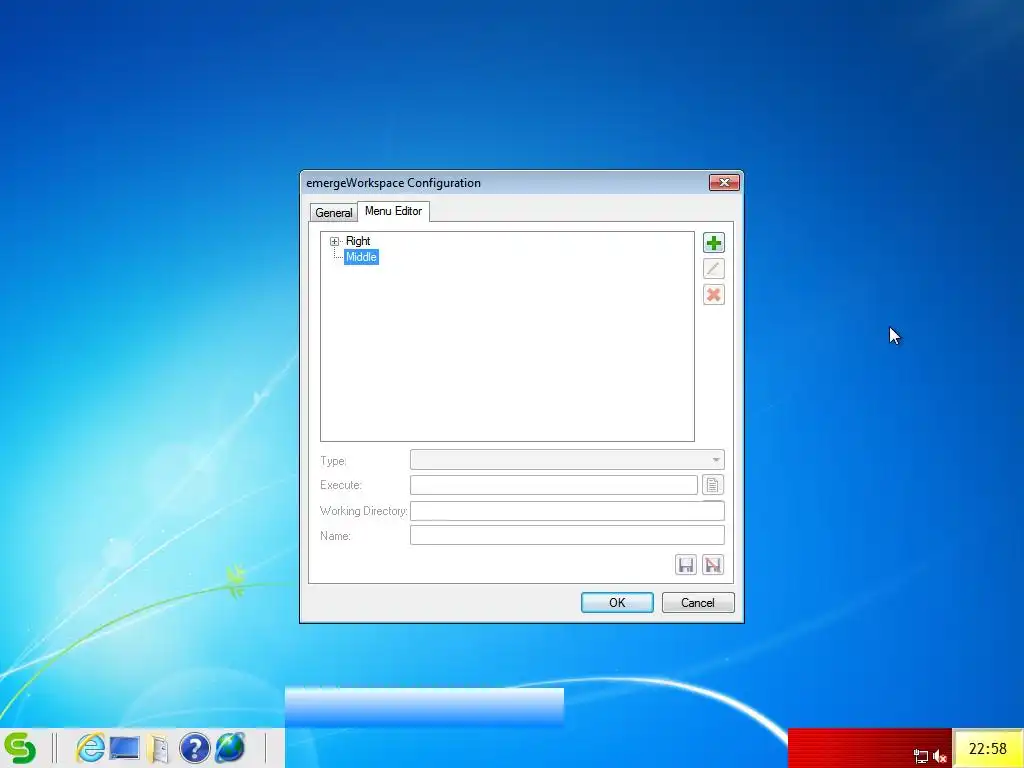The image size is (1024, 768).
Task: Open the folder icon in taskbar
Action: point(159,748)
